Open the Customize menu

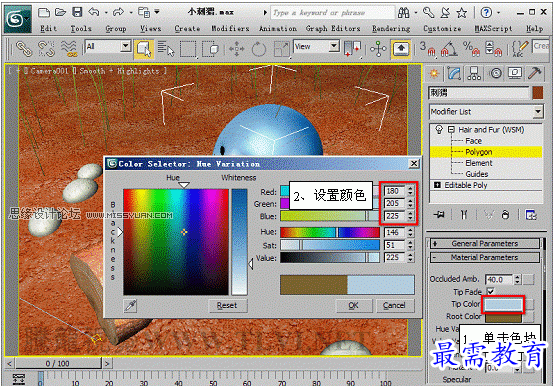pyautogui.click(x=442, y=29)
